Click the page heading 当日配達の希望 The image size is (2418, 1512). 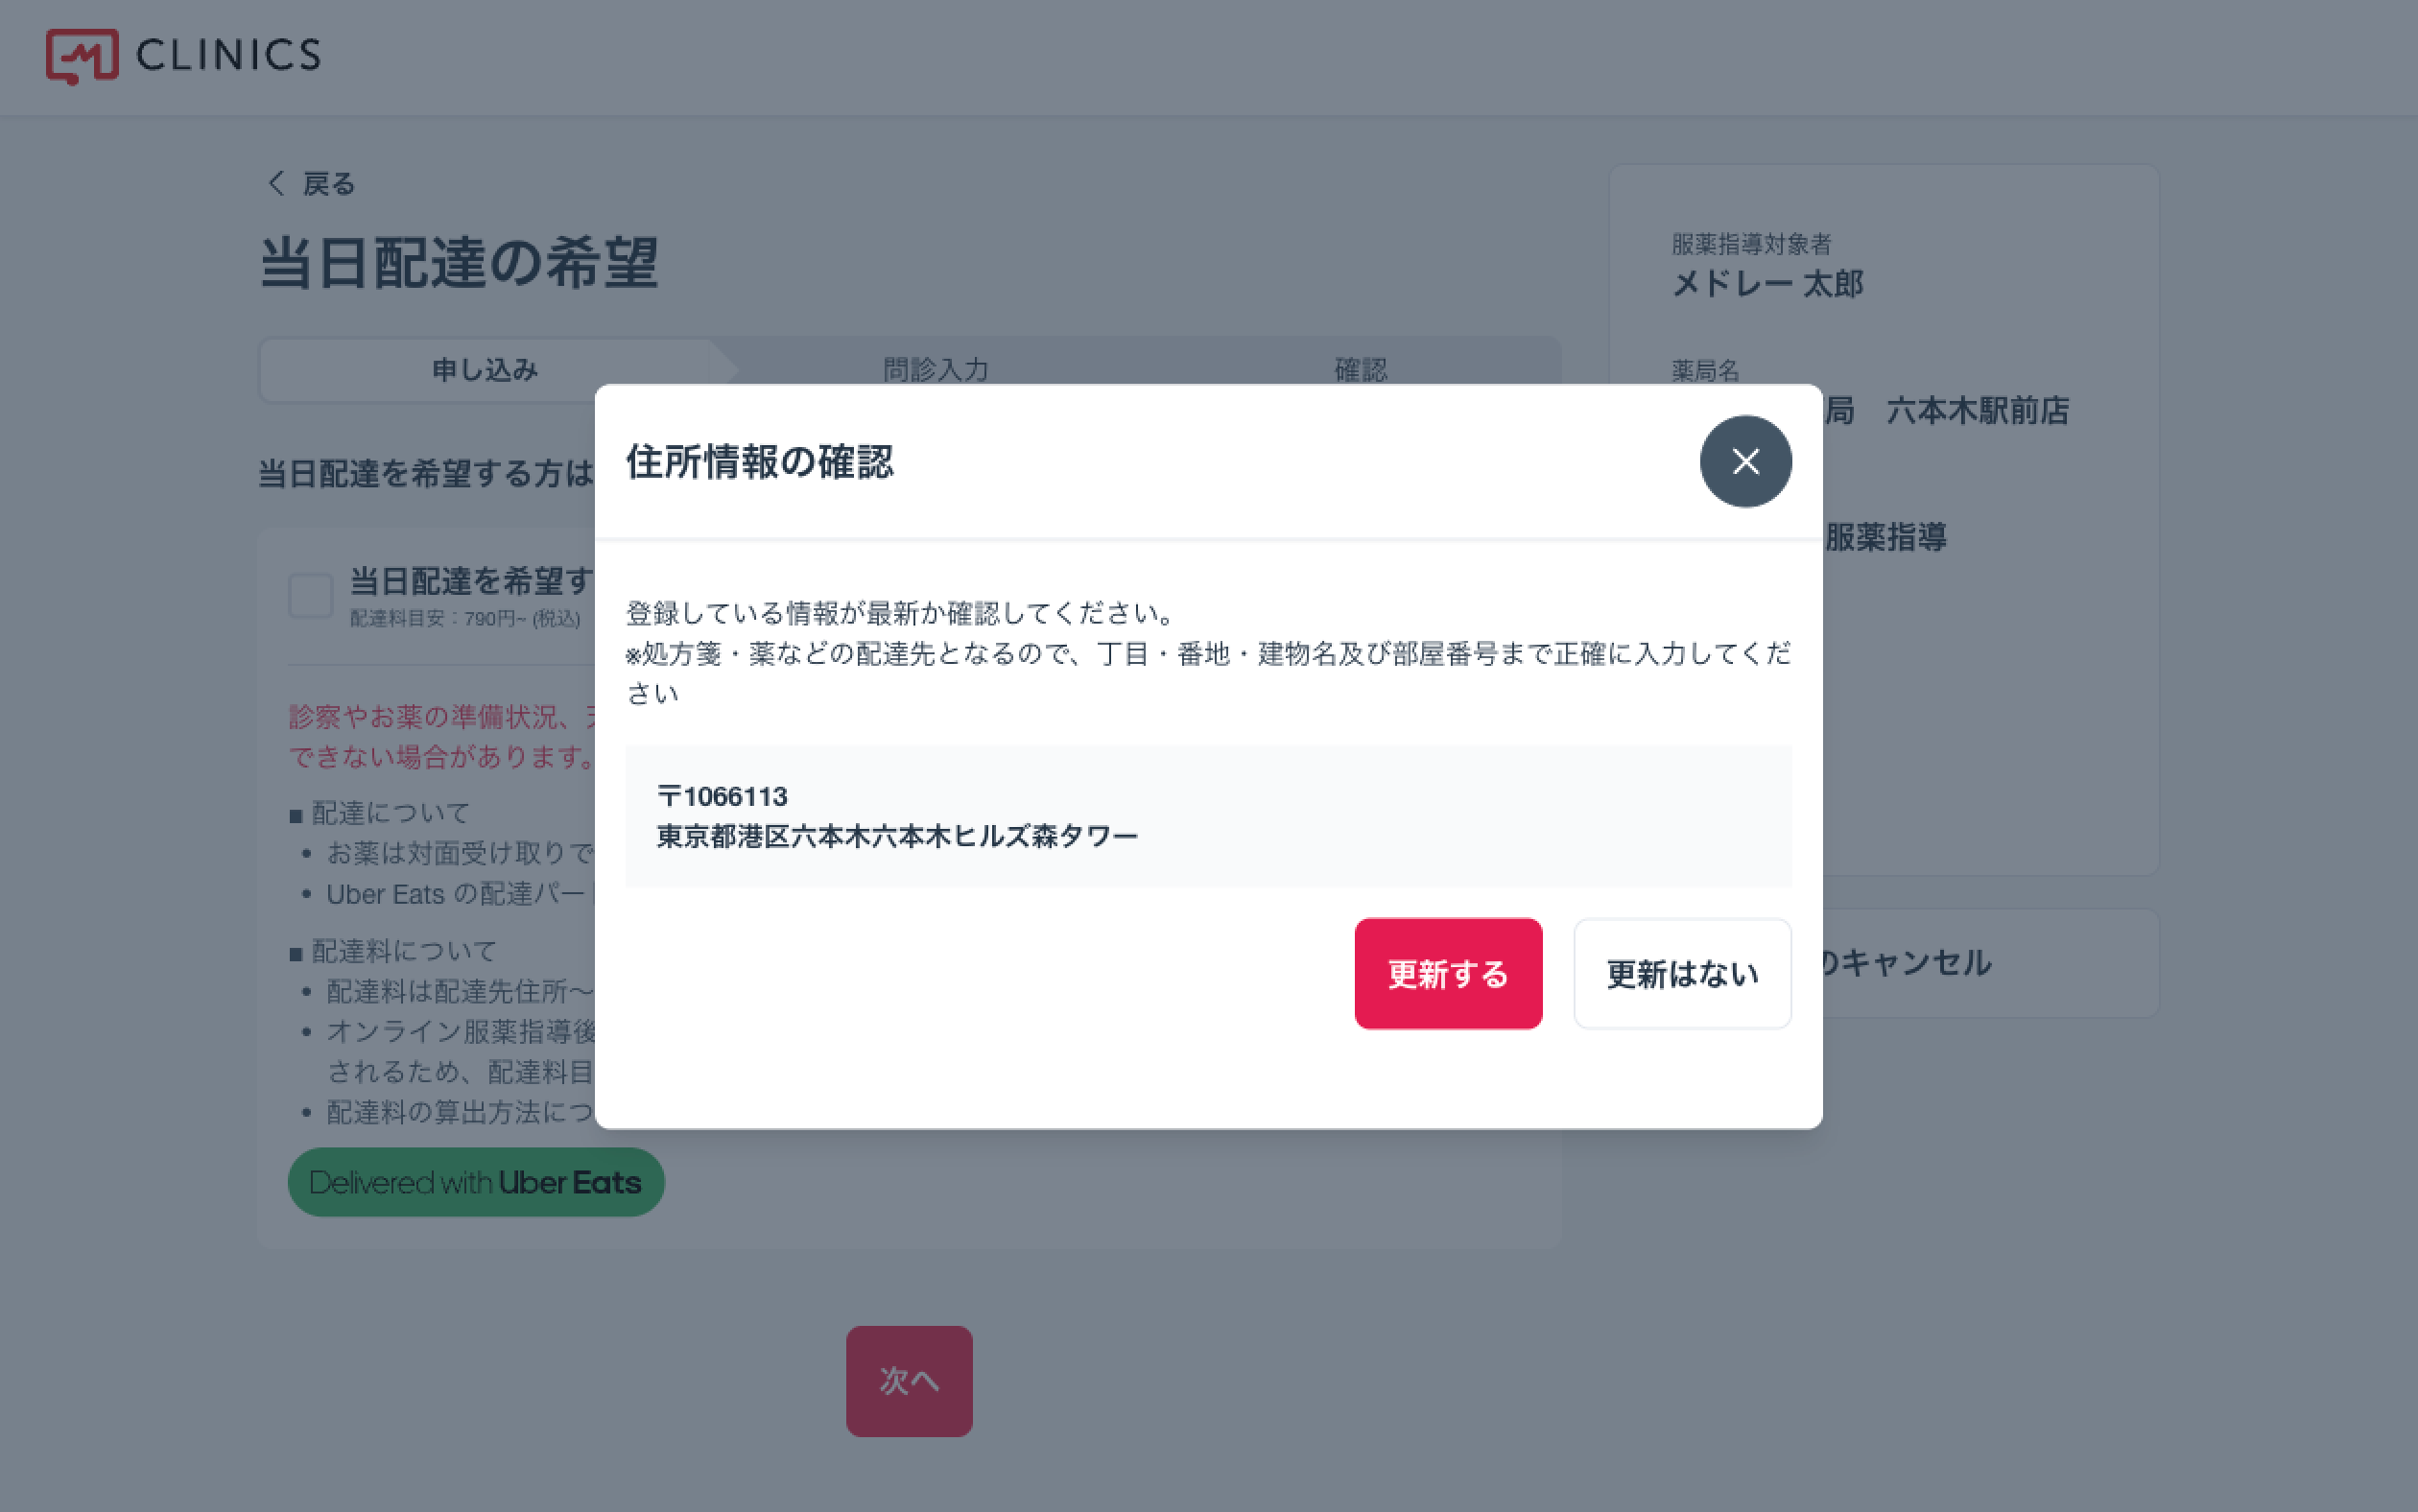459,263
